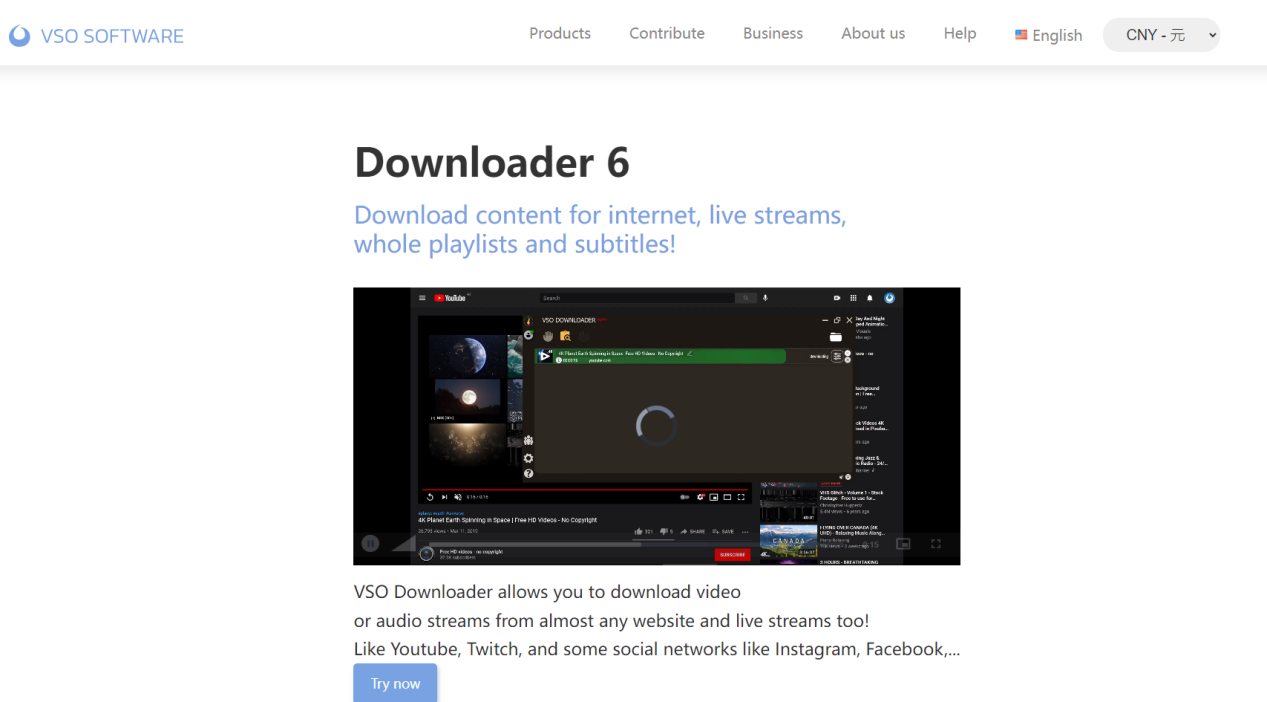Enable picture-in-picture on the video
The width and height of the screenshot is (1267, 702).
(x=903, y=544)
